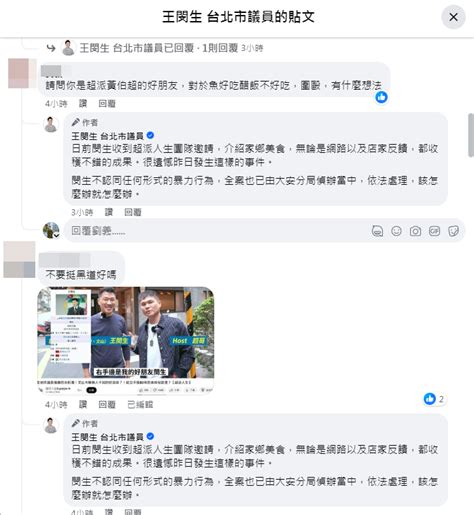Open the emoji picker in reply box
The height and width of the screenshot is (515, 474).
click(x=396, y=231)
